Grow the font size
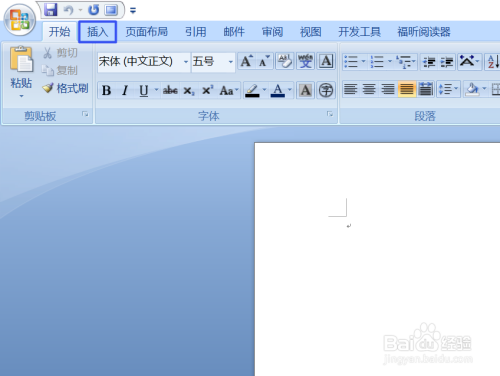 click(246, 61)
